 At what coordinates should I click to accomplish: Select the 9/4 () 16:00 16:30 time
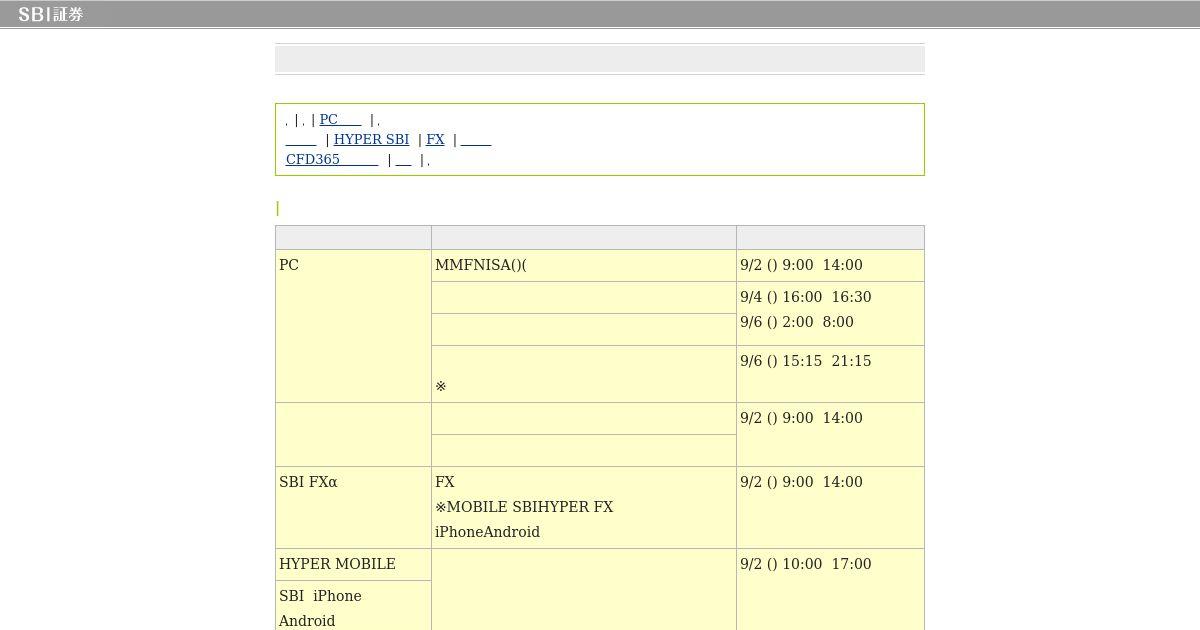(x=806, y=297)
